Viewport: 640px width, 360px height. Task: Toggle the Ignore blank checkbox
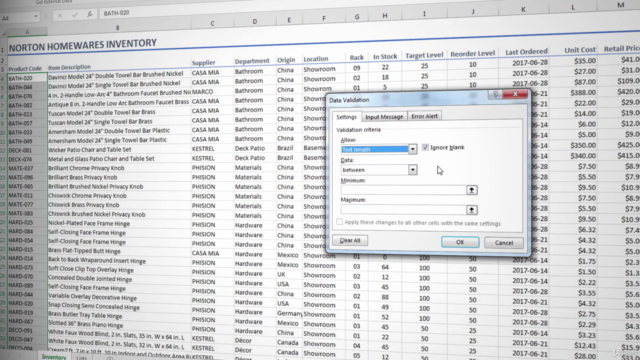point(425,147)
